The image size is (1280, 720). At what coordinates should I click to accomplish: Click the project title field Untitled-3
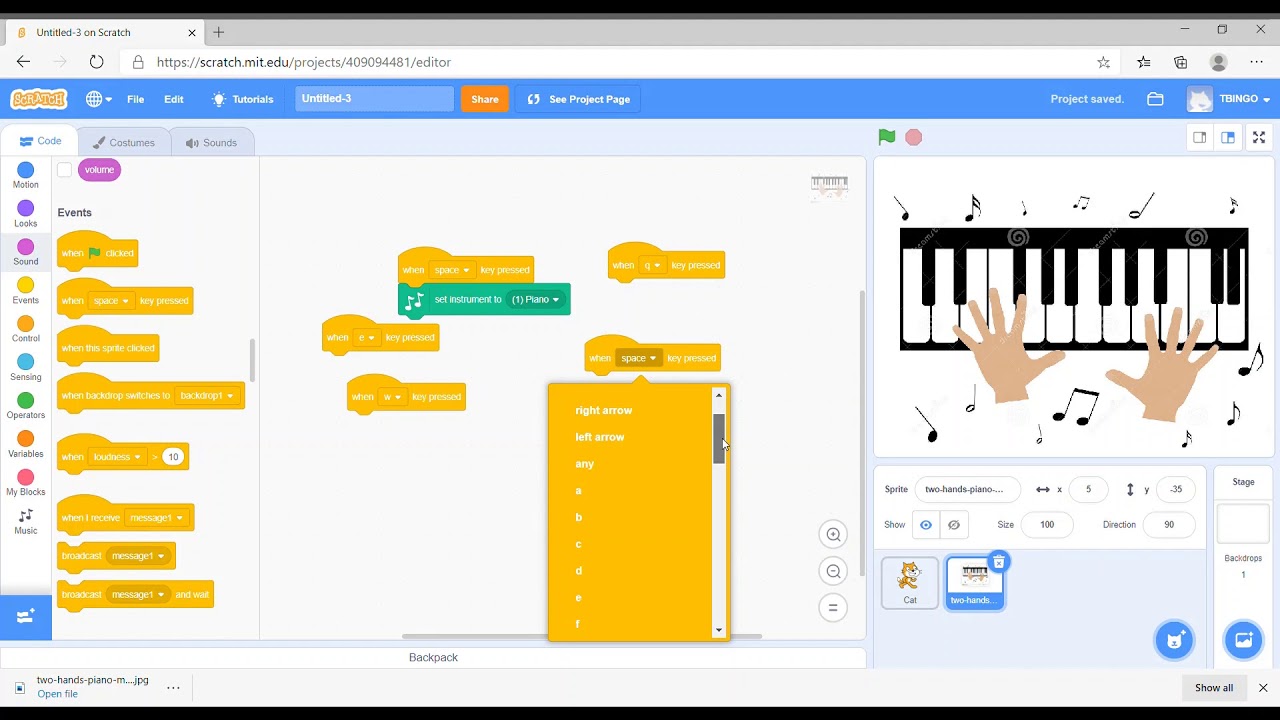pyautogui.click(x=374, y=99)
